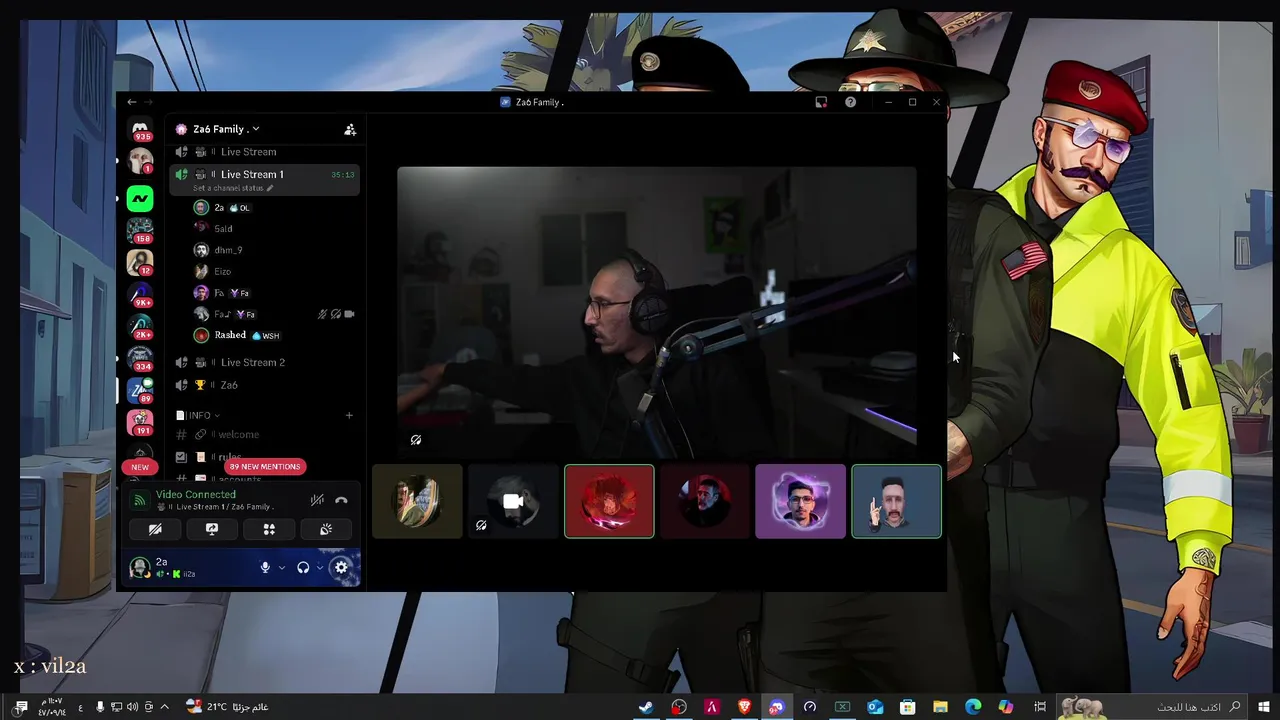Open user settings gear
This screenshot has width=1280, height=720.
pyautogui.click(x=341, y=568)
